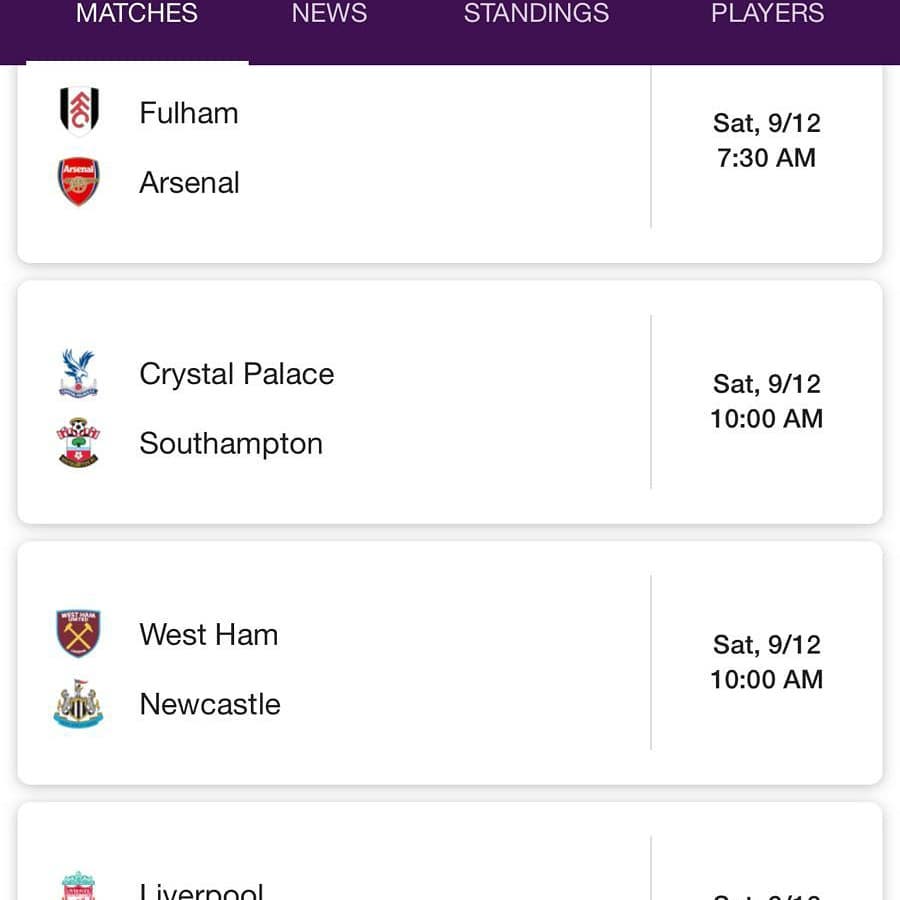Switch to the Matches tab
Viewport: 900px width, 900px height.
[137, 13]
